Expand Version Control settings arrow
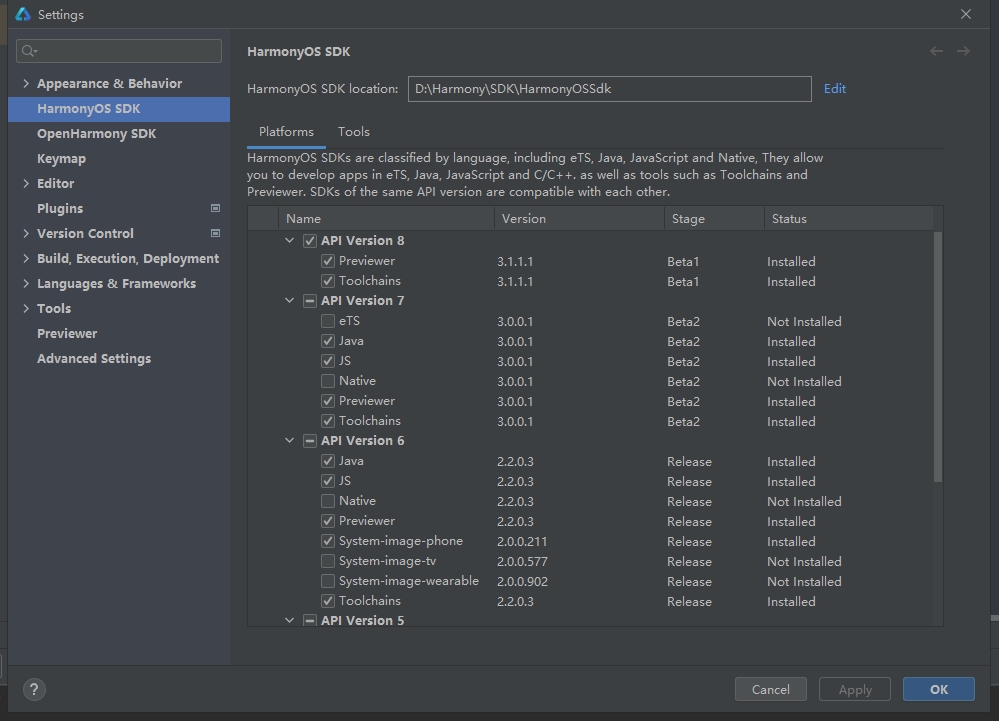The image size is (999, 721). (x=25, y=233)
